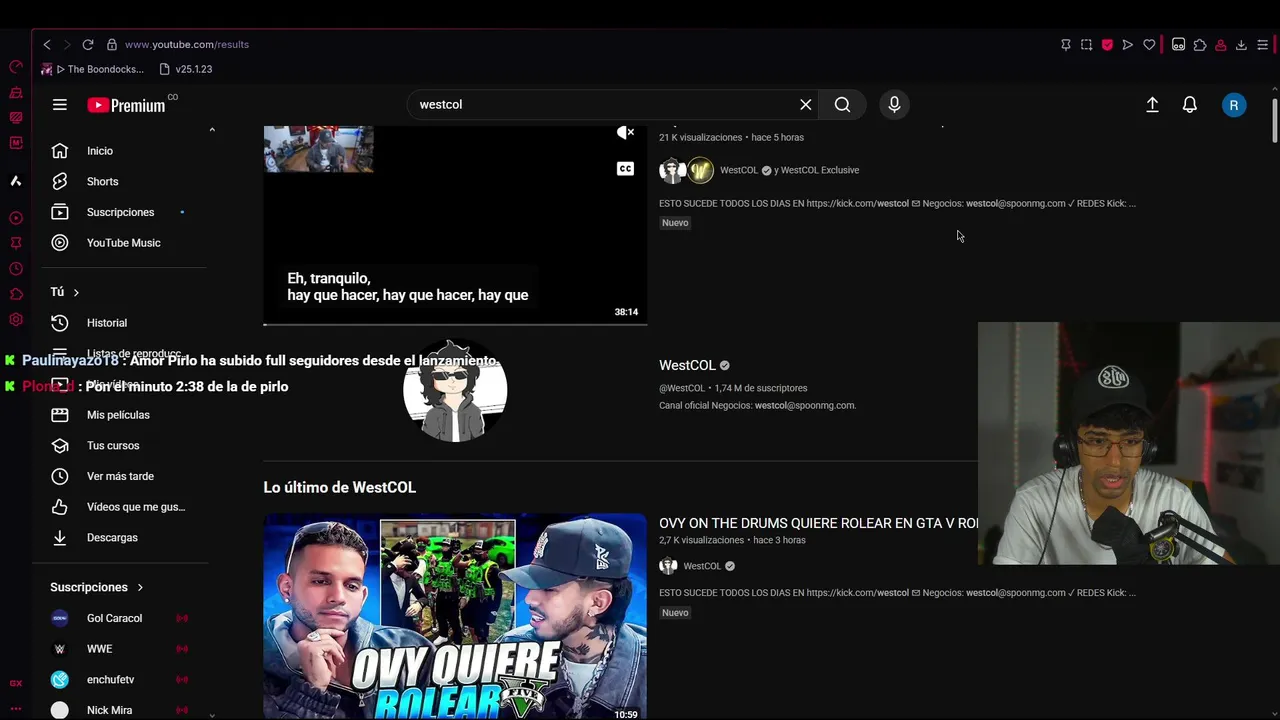Start voice search with microphone icon
The height and width of the screenshot is (720, 1280).
pyautogui.click(x=894, y=105)
